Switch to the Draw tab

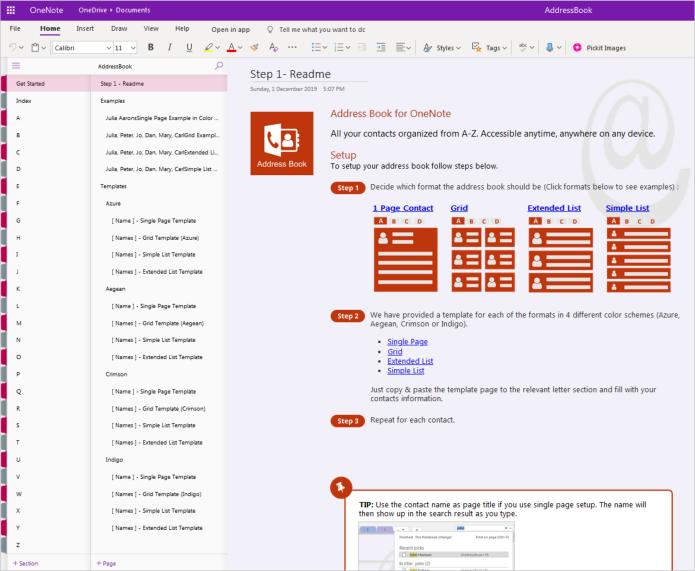click(x=119, y=28)
